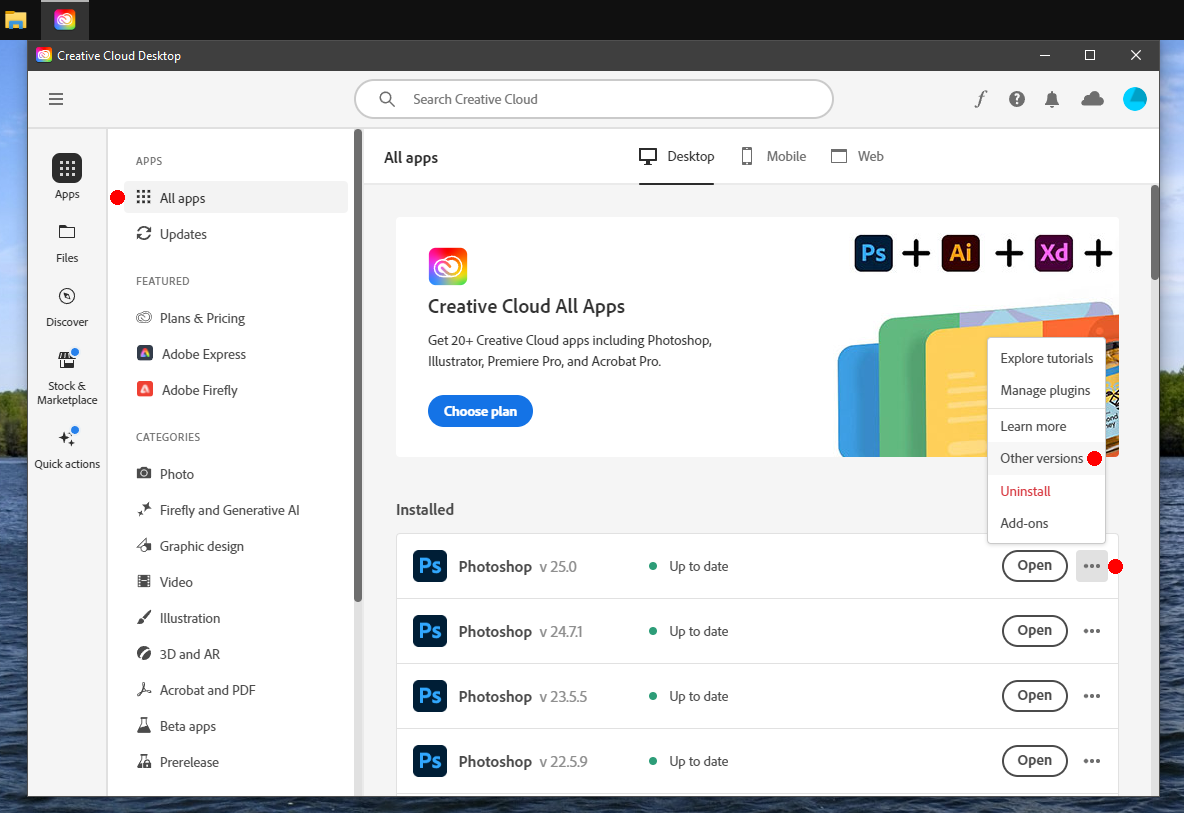Click inside the Search Creative Cloud field

(x=593, y=99)
